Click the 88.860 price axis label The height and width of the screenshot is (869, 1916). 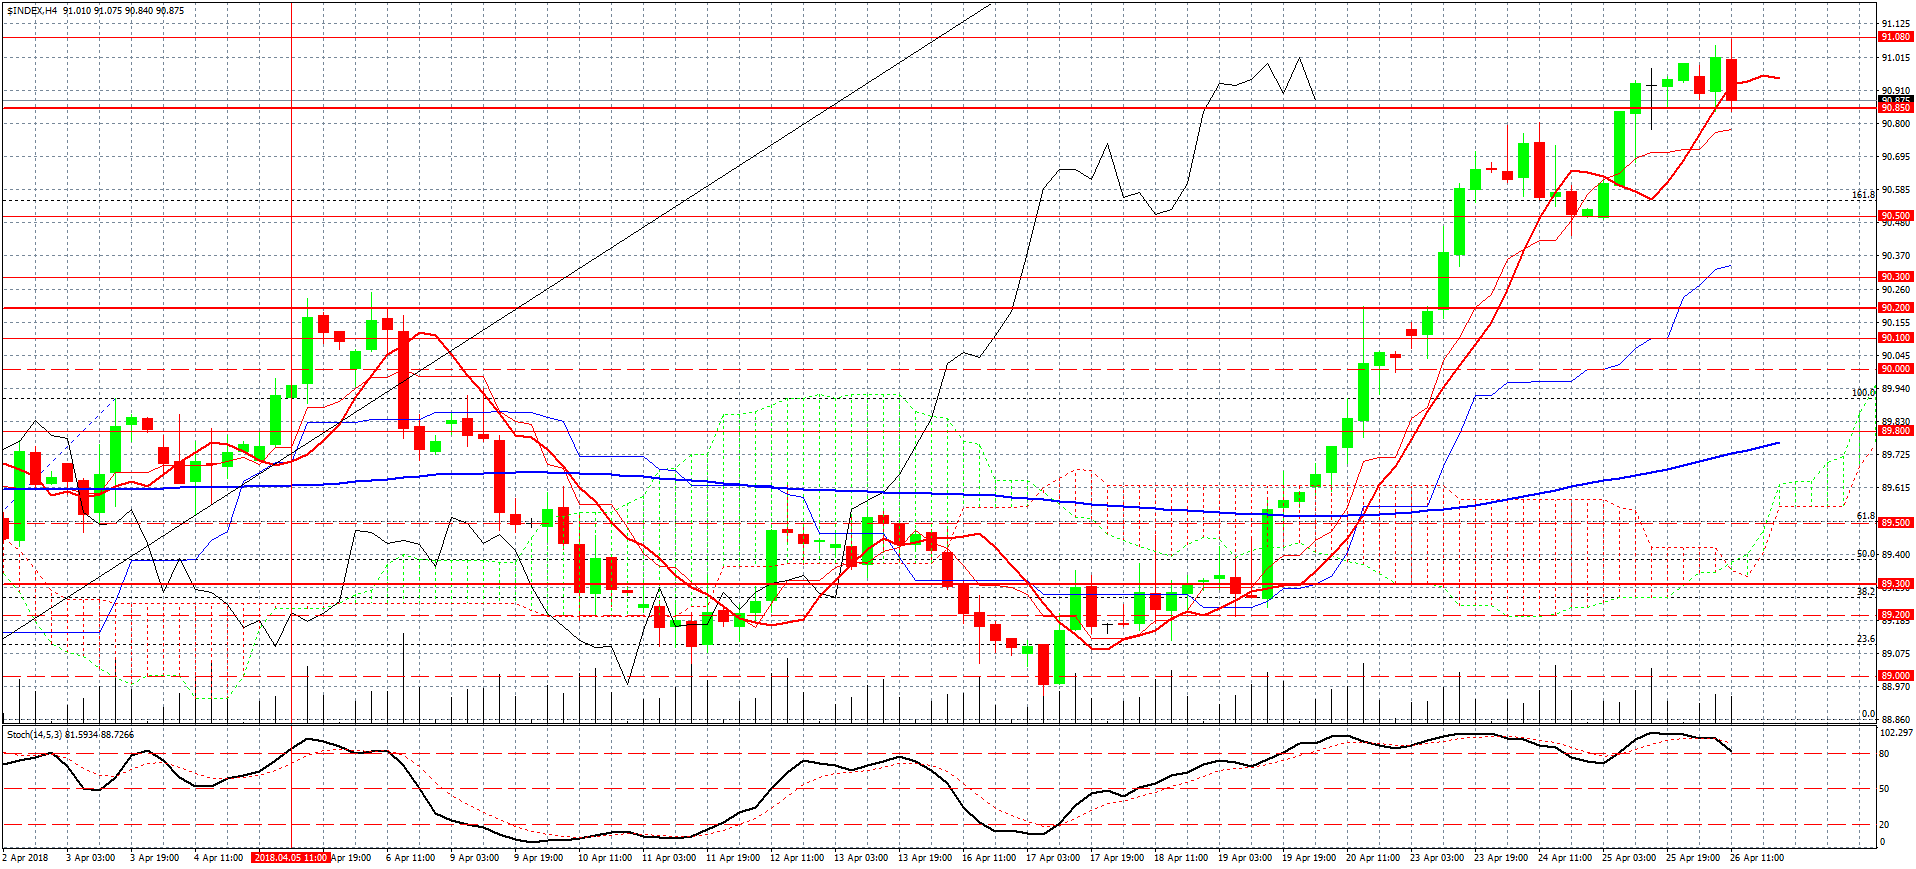[x=1896, y=720]
